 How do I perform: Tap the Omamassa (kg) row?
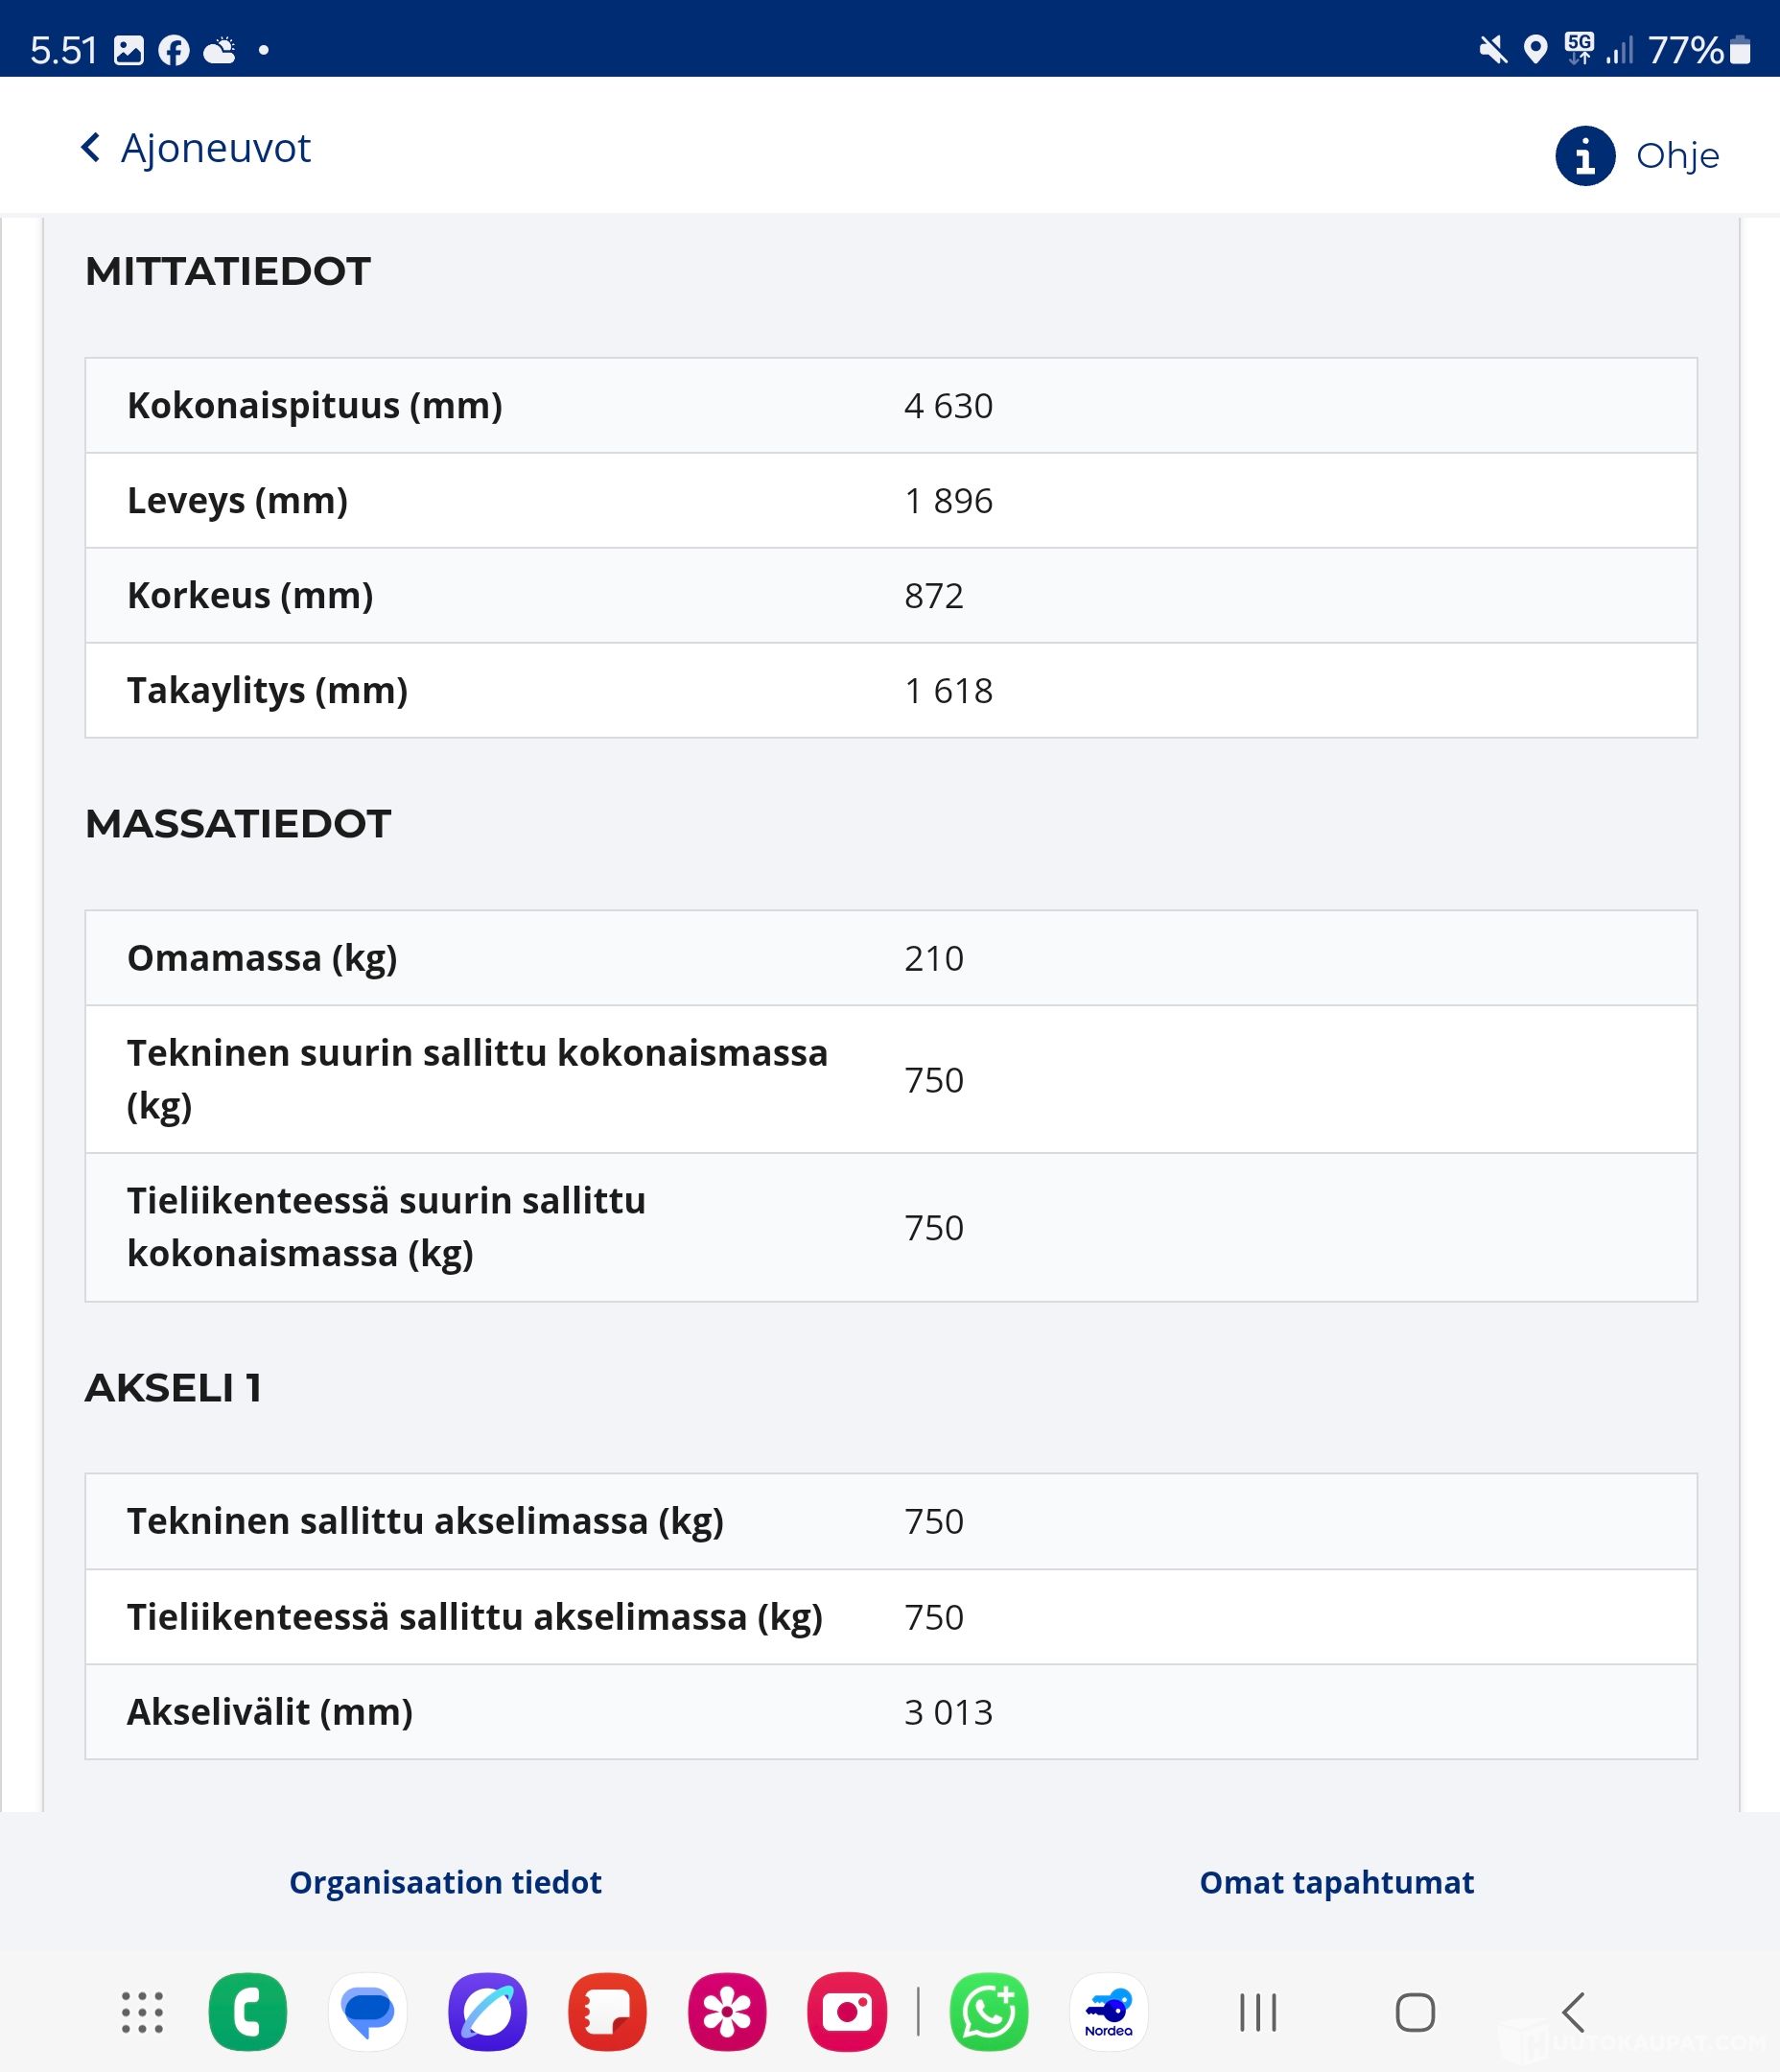click(x=890, y=958)
